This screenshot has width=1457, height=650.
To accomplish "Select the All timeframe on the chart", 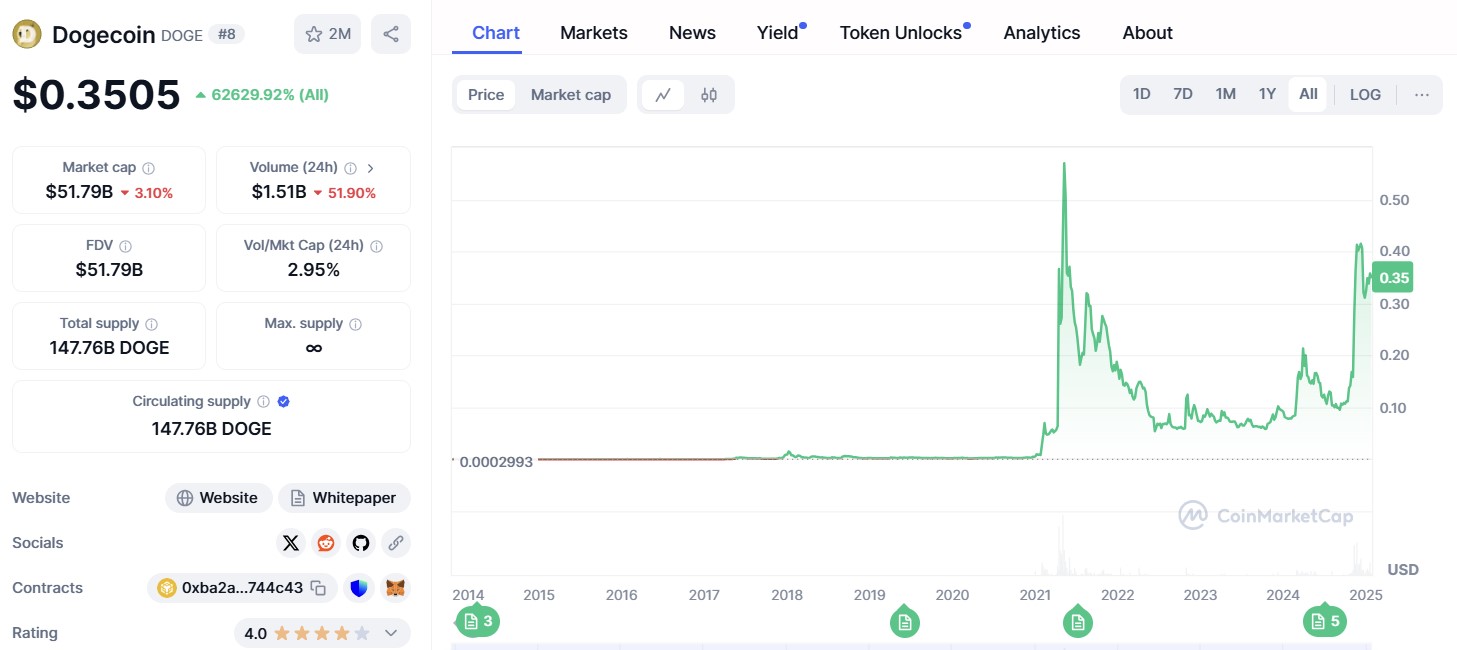I will [1307, 93].
